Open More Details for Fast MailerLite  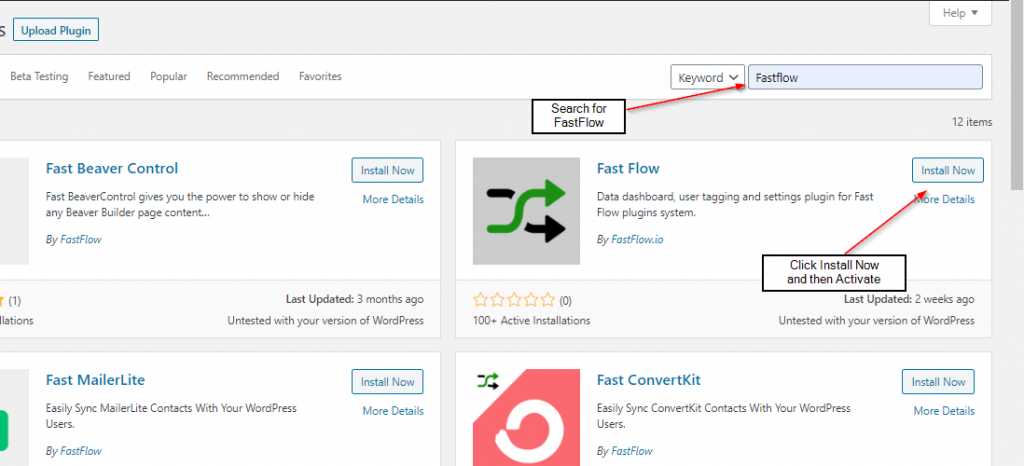[393, 411]
